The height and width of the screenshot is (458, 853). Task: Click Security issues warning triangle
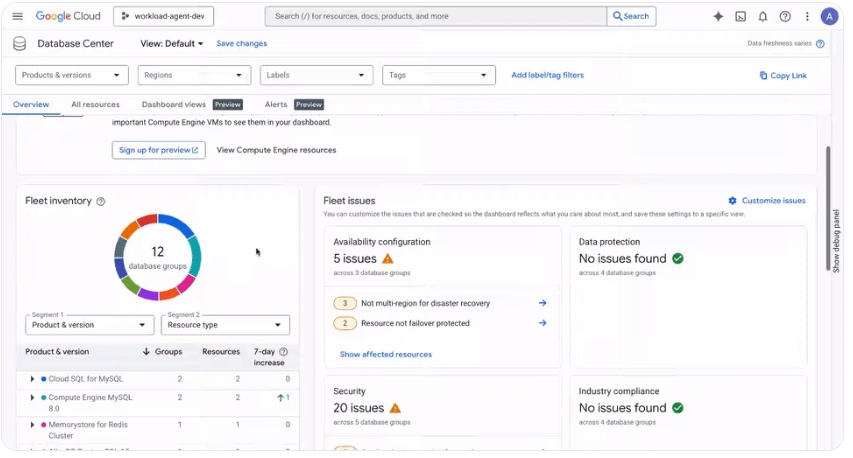coord(395,408)
